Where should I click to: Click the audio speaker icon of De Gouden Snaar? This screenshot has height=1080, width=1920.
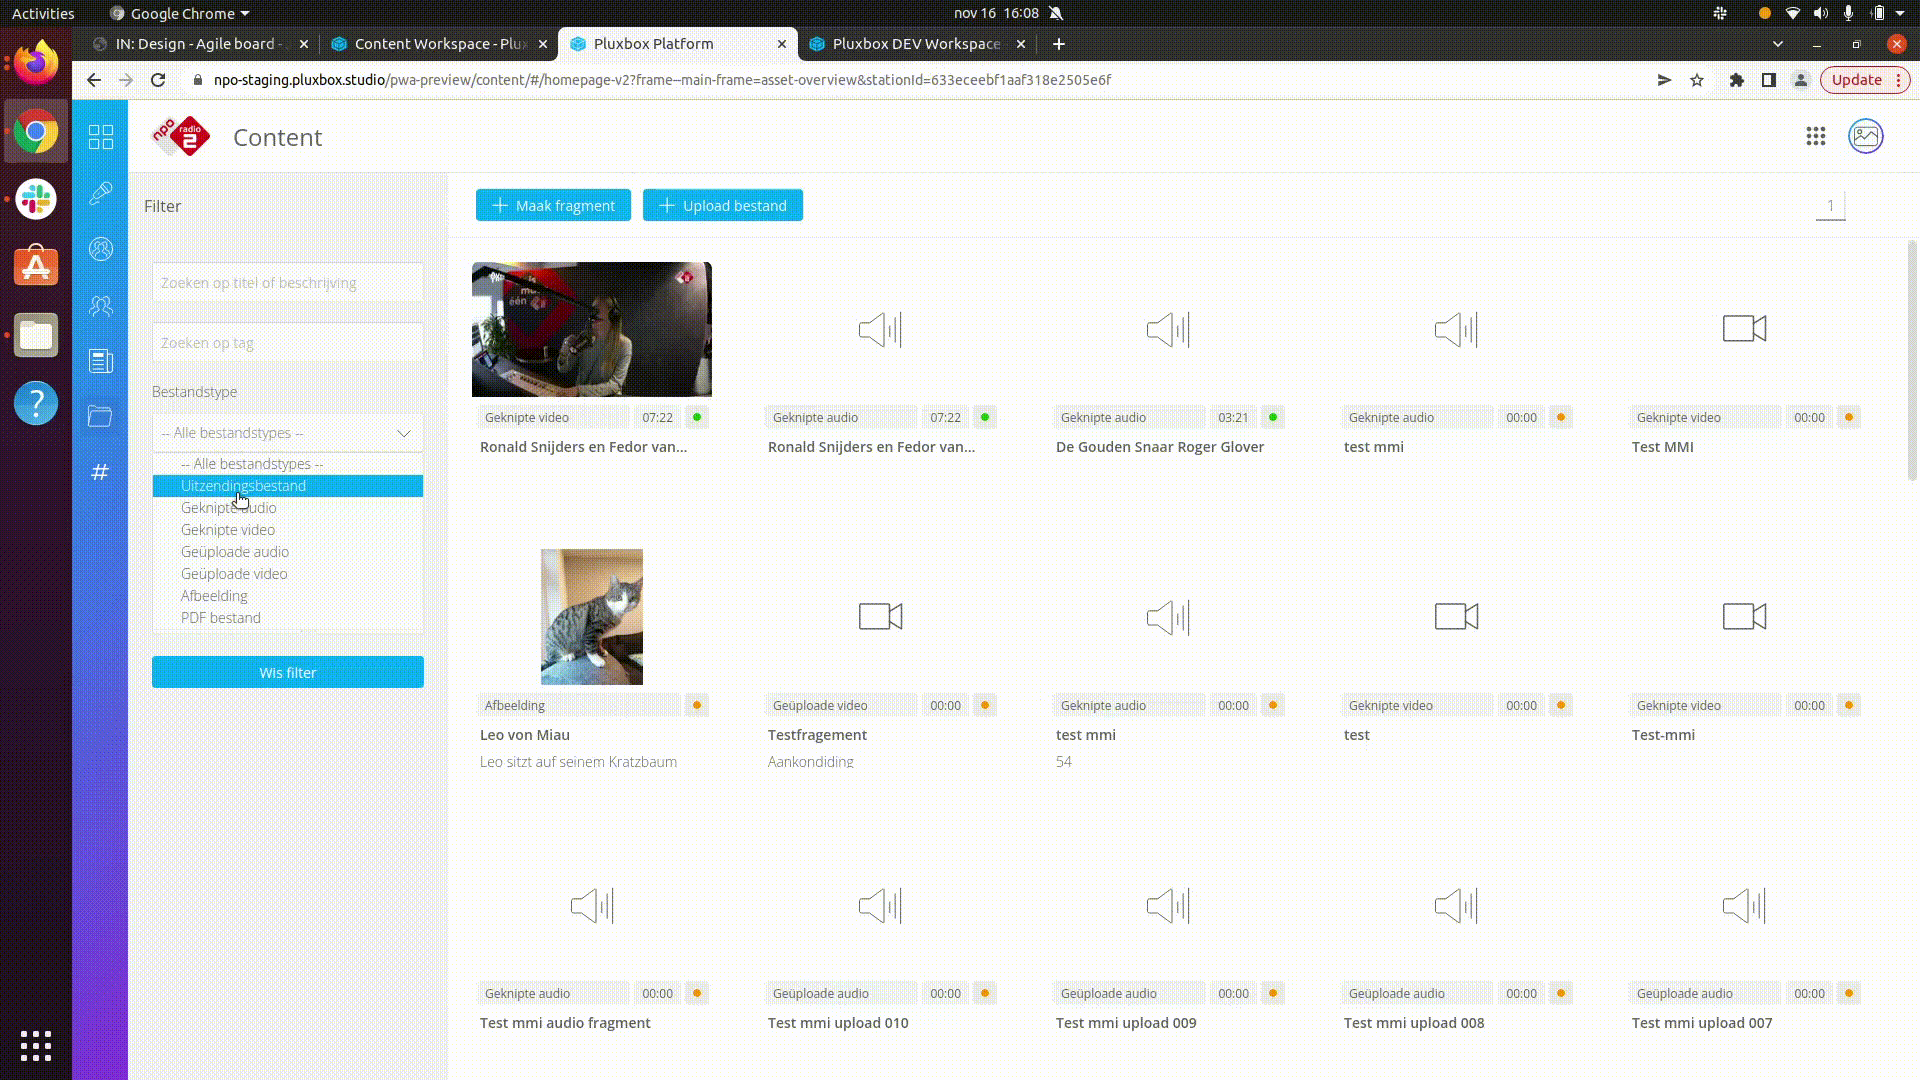click(x=1168, y=329)
